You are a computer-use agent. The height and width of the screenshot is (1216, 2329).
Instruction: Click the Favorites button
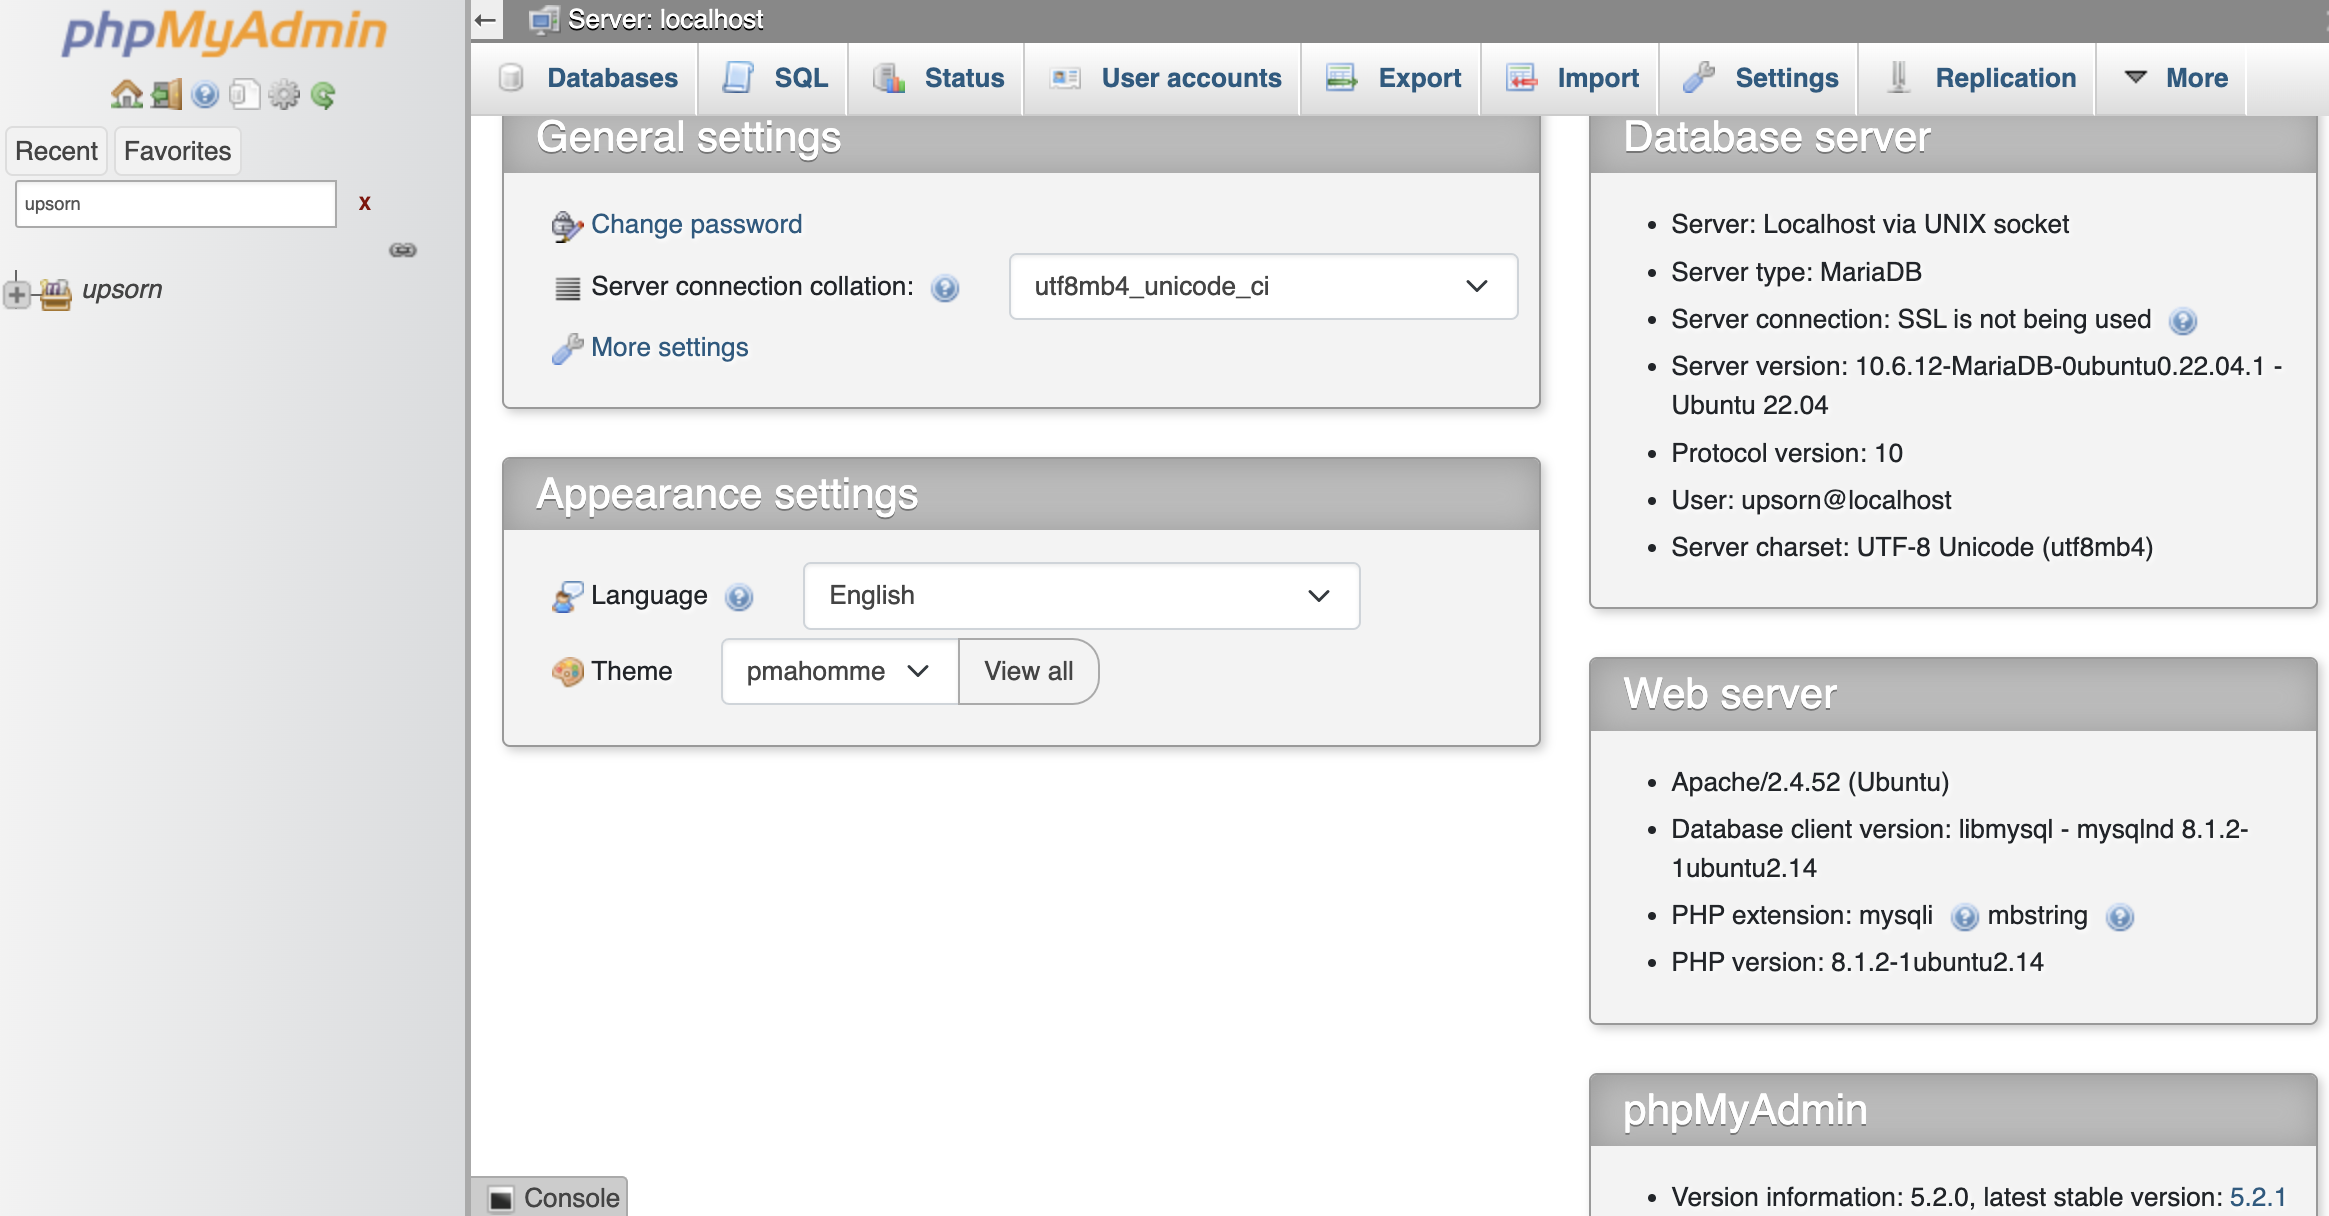point(177,151)
